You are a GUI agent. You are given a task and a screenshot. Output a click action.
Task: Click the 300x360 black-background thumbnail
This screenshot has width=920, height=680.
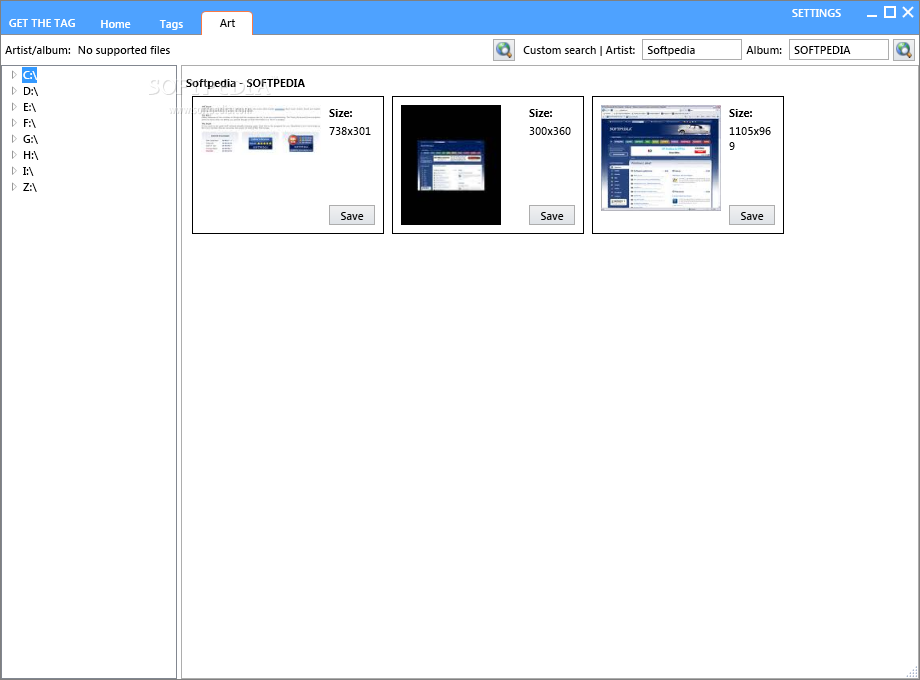(x=451, y=165)
